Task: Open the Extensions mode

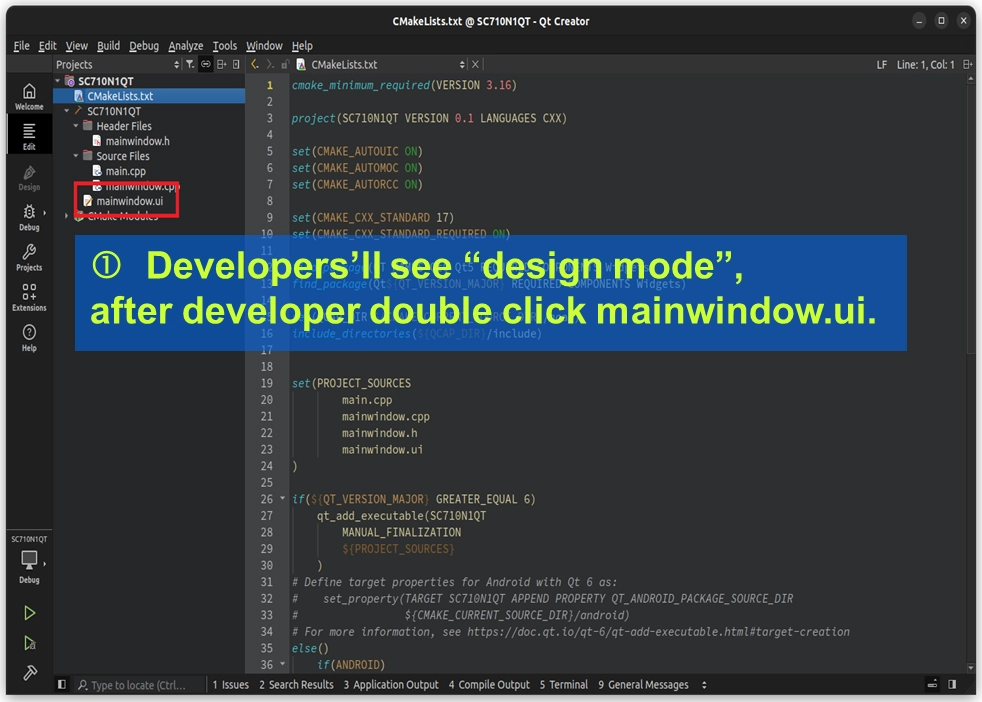Action: [29, 297]
